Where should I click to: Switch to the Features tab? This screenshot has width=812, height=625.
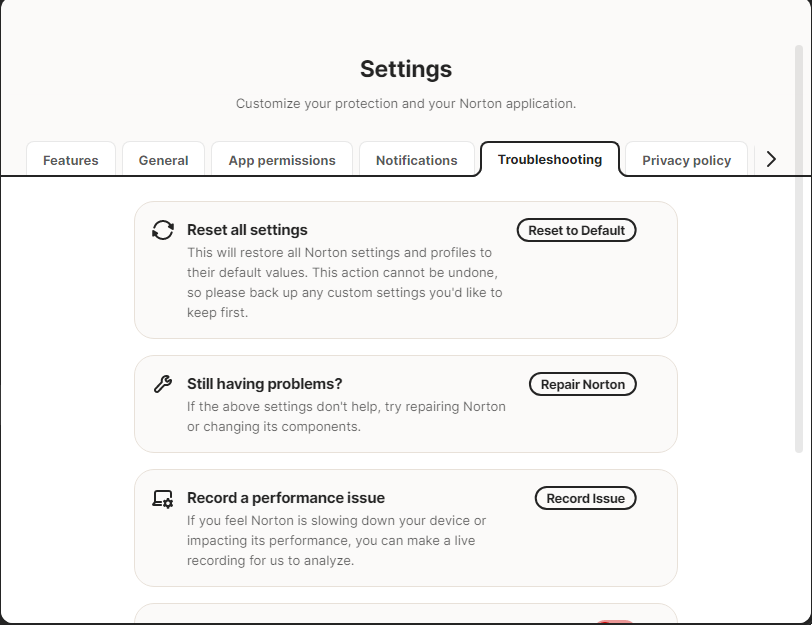tap(71, 160)
